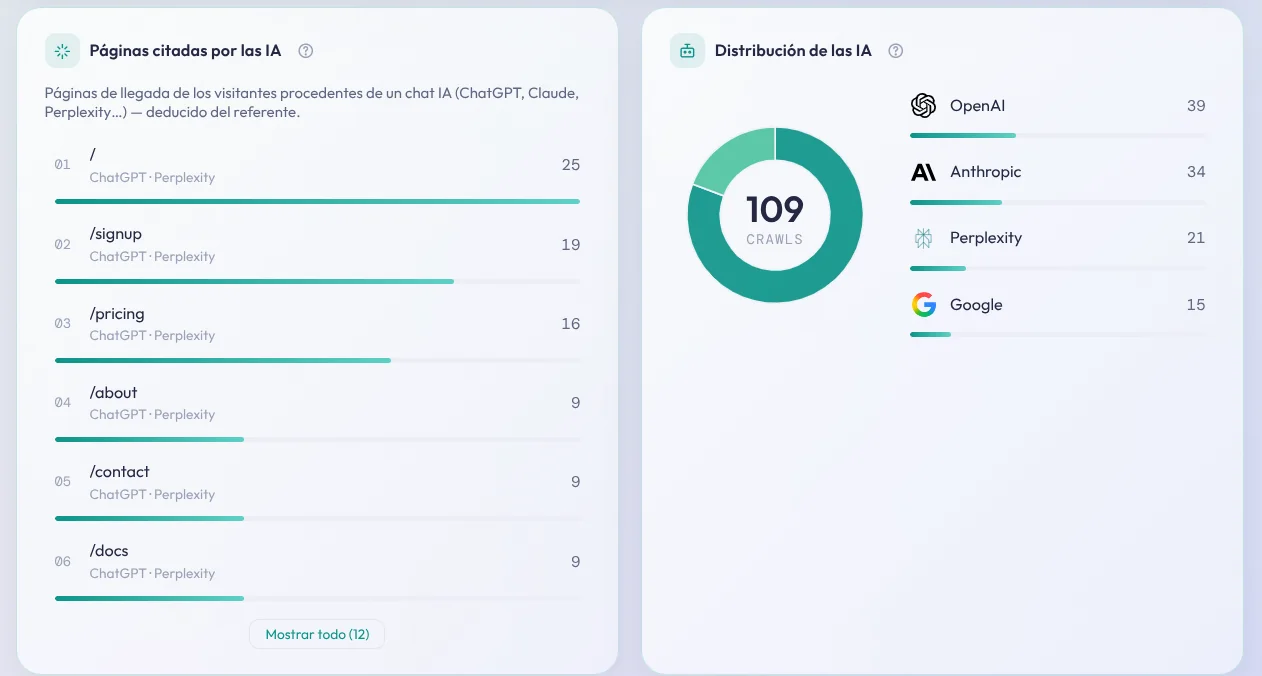Image resolution: width=1262 pixels, height=676 pixels.
Task: Click the Perplexity value 21
Action: (1196, 238)
